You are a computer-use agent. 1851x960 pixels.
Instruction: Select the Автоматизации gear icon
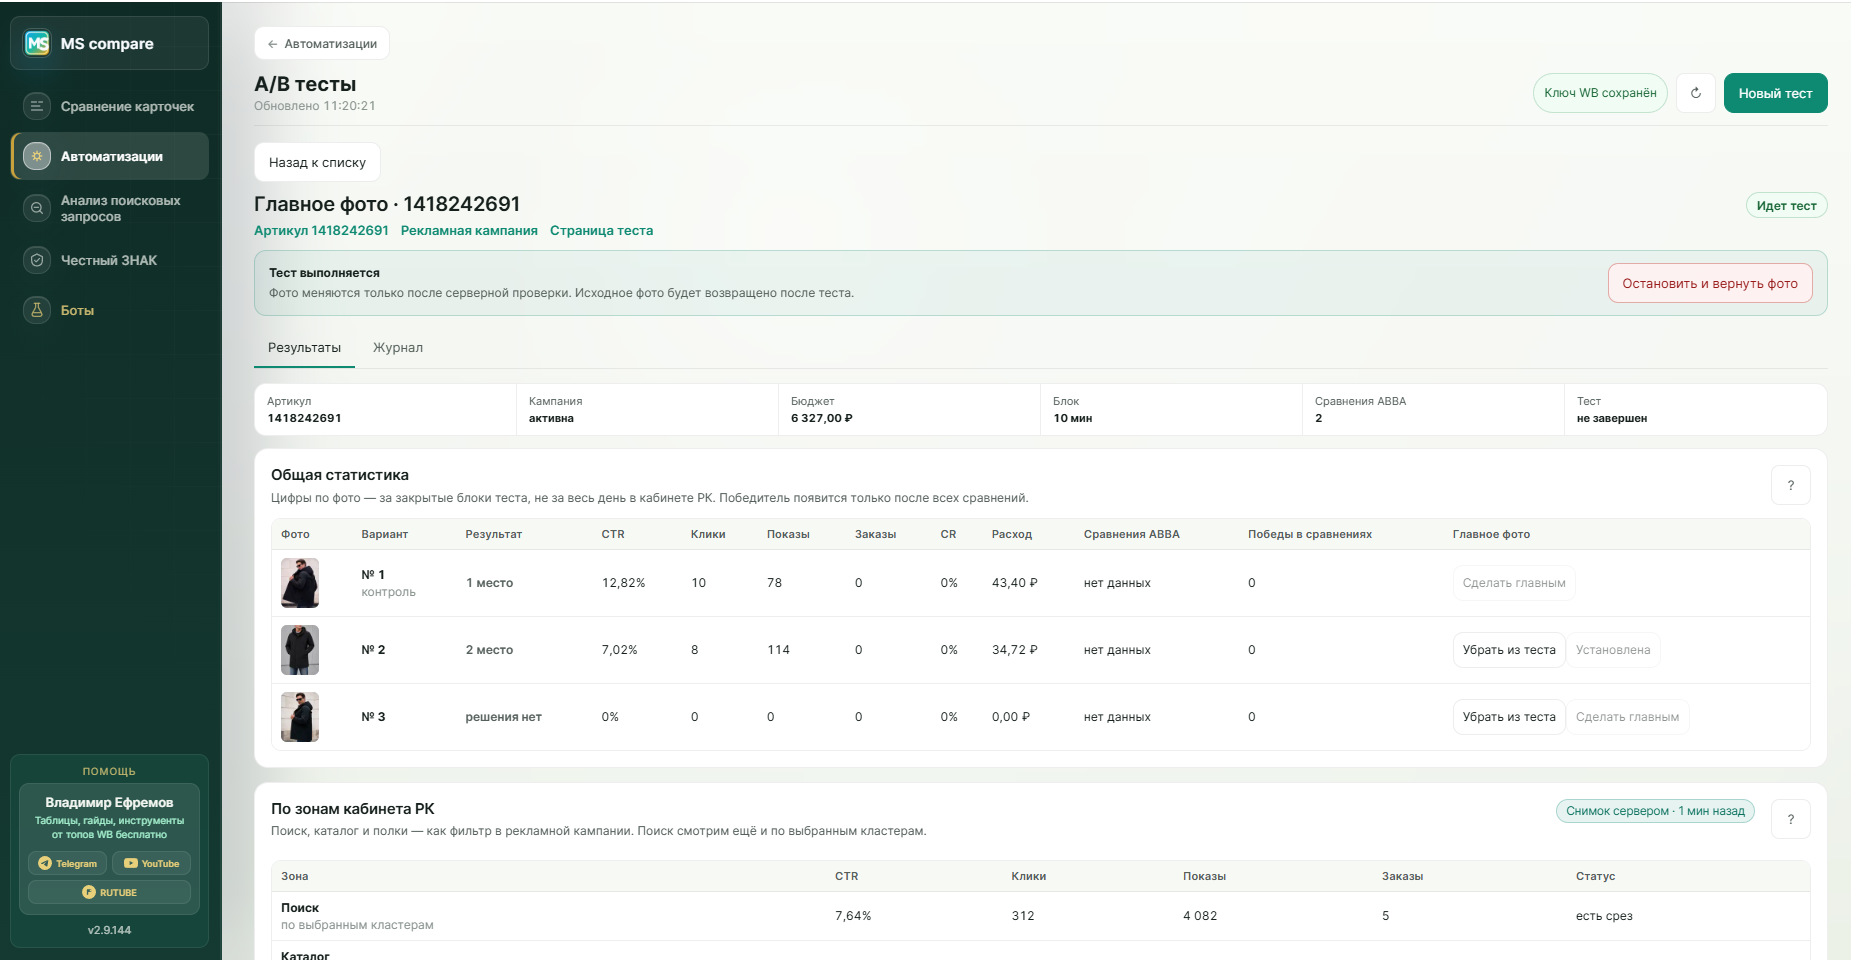[x=37, y=156]
